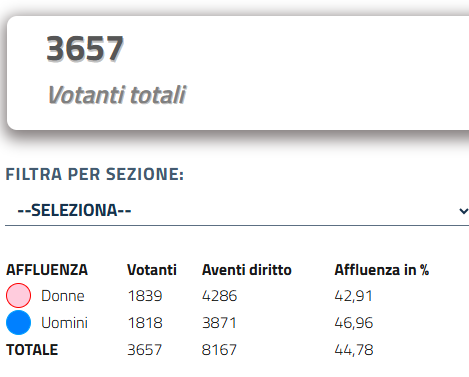Select the Uomini row label
Screen dimensions: 469x377
point(64,323)
